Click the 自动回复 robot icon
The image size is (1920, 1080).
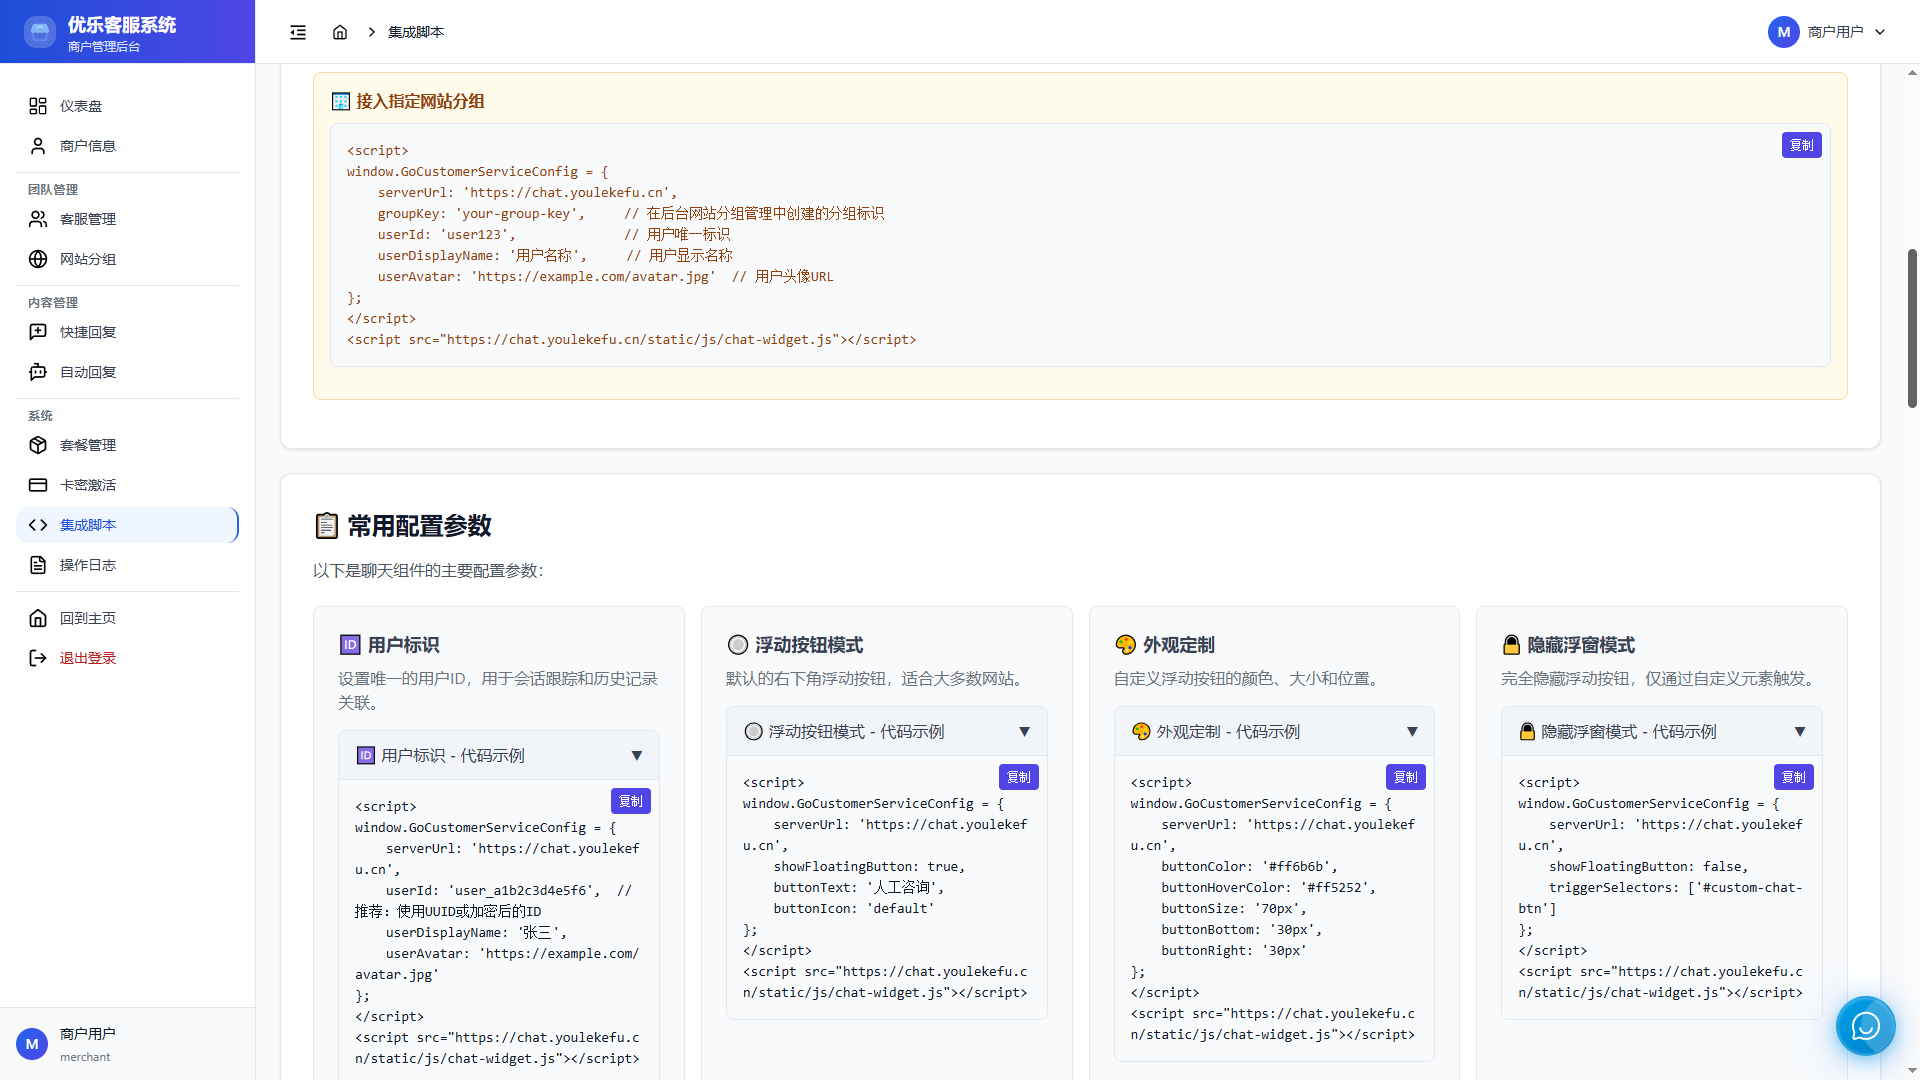(38, 372)
